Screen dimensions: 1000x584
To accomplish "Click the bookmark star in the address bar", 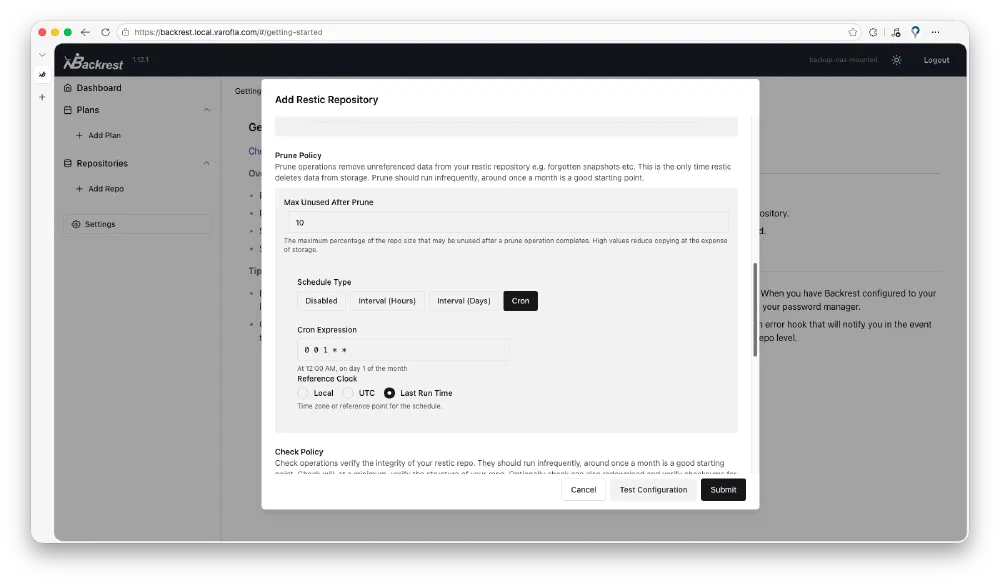I will 852,31.
